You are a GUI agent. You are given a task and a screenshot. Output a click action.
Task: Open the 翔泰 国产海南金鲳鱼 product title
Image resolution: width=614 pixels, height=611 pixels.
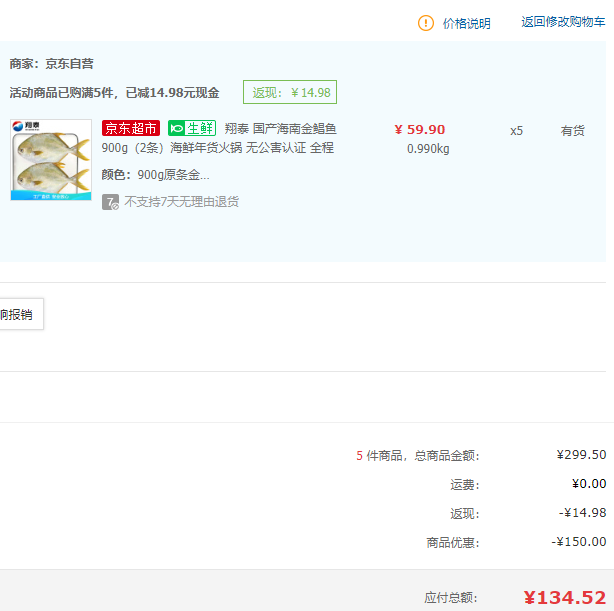[x=280, y=129]
